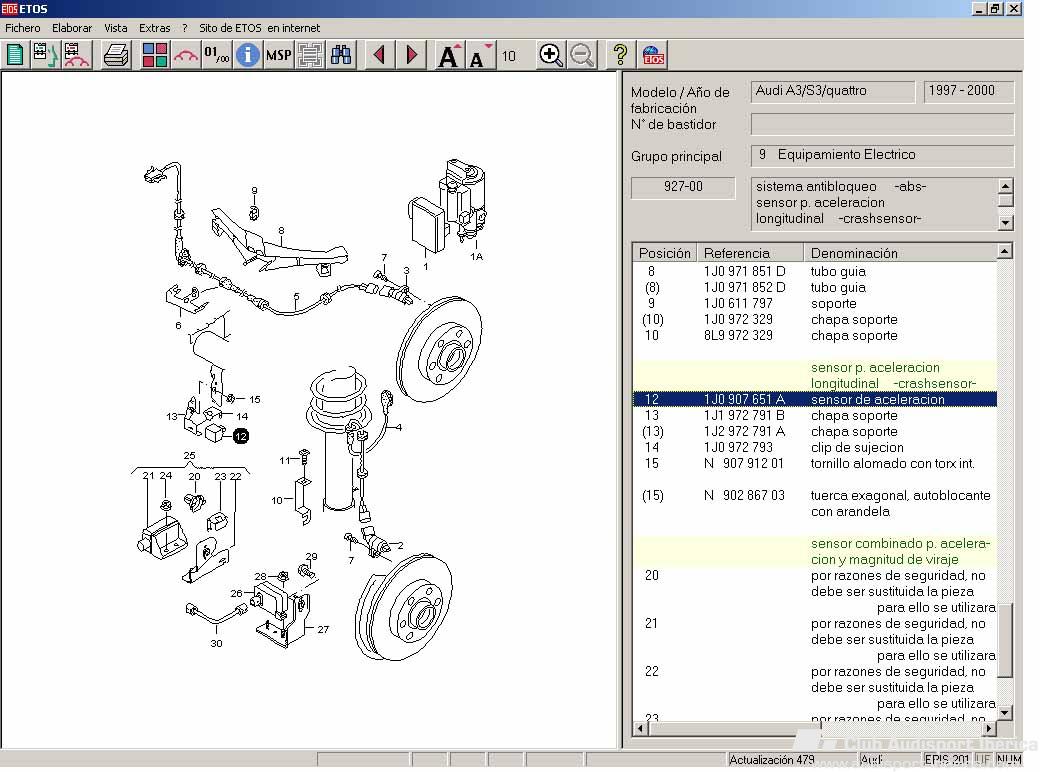The width and height of the screenshot is (1040, 772).
Task: Zoom in with the magnifier plus icon
Action: pos(551,55)
